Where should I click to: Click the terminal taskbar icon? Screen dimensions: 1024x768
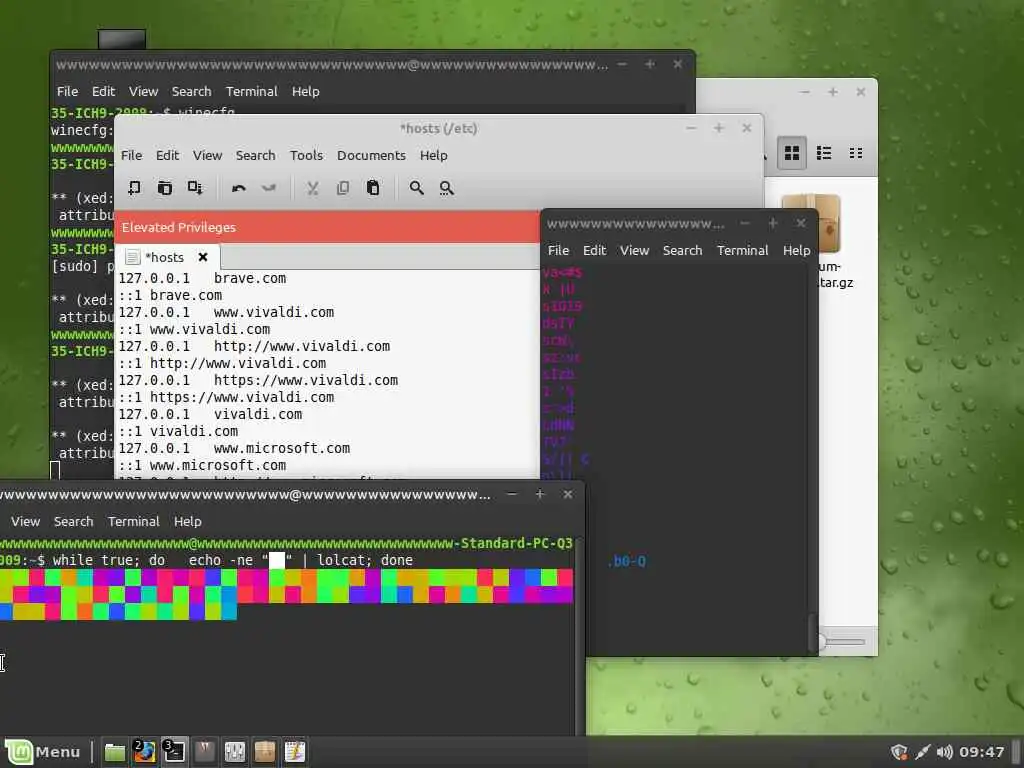(x=174, y=752)
